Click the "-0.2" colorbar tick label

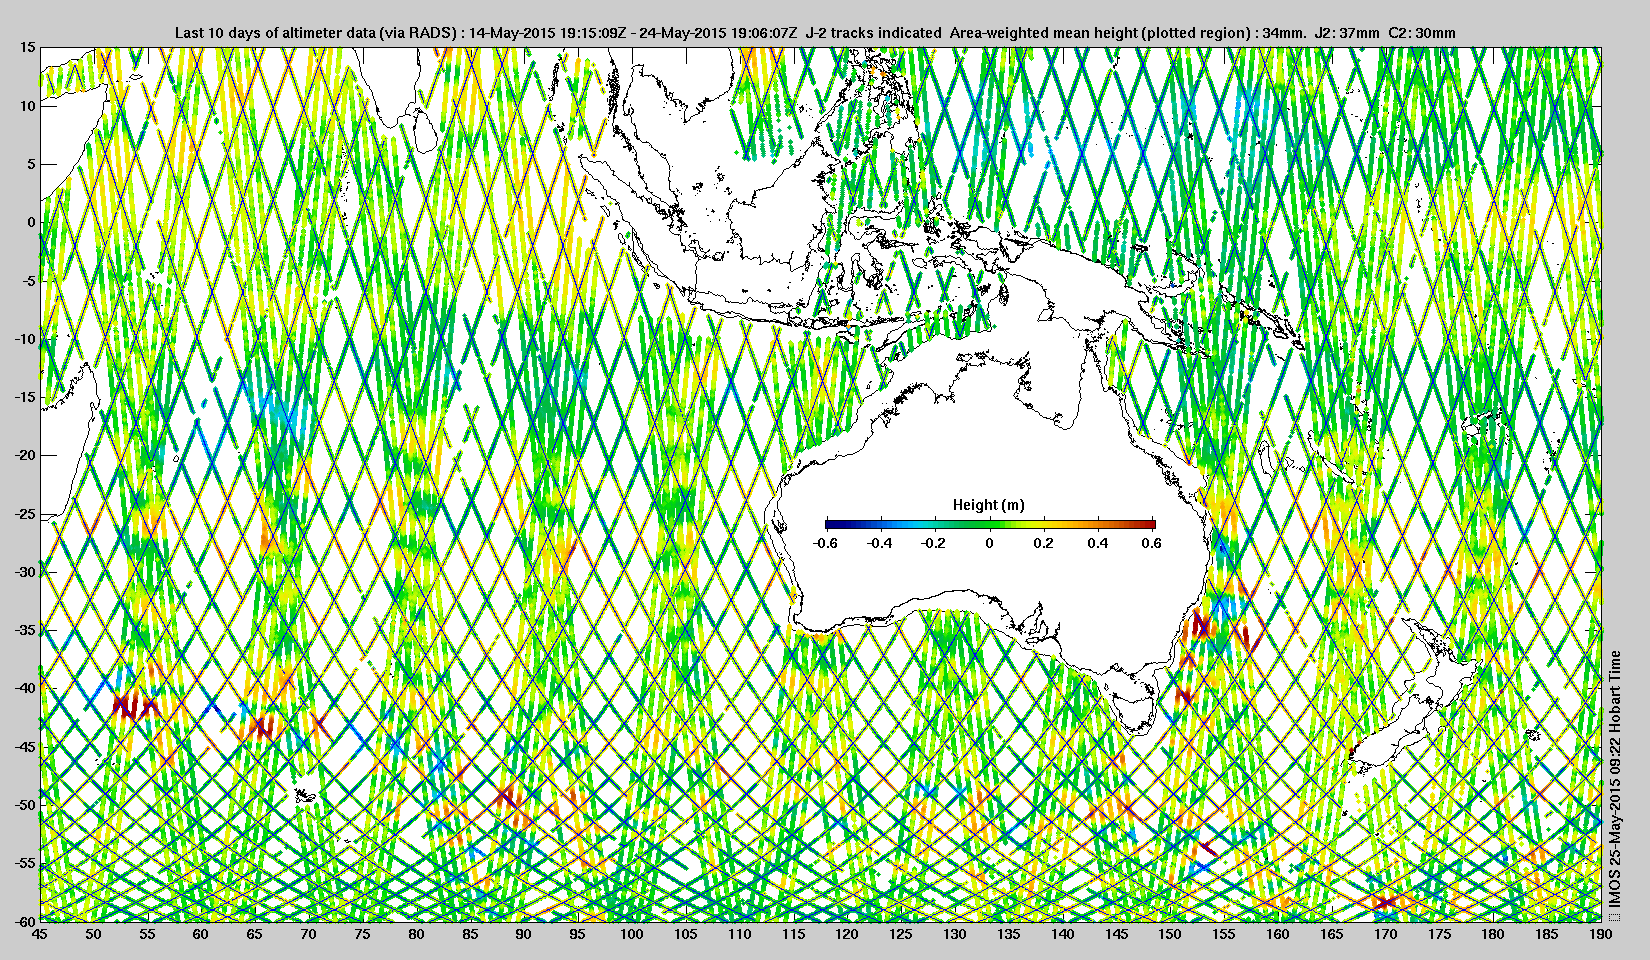934,543
